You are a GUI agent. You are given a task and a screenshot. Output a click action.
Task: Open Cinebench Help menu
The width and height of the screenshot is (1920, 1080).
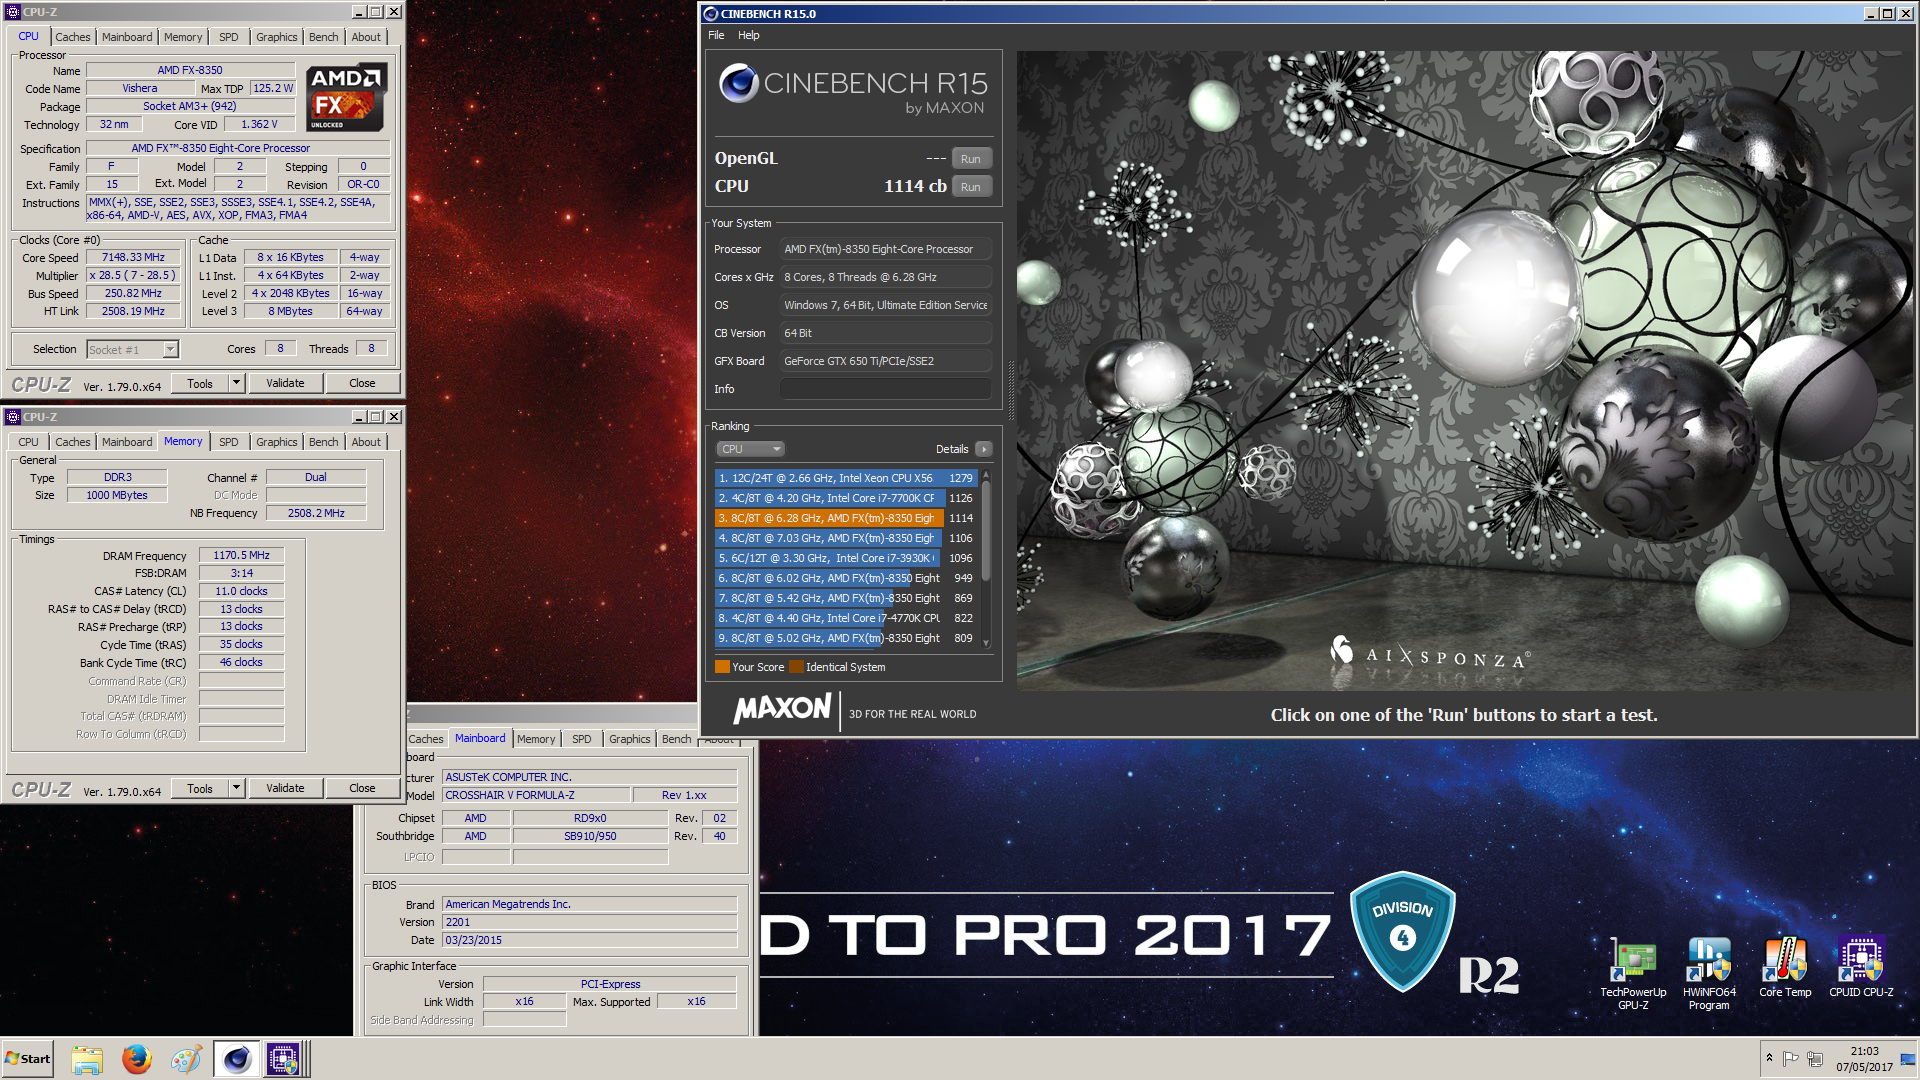tap(748, 35)
